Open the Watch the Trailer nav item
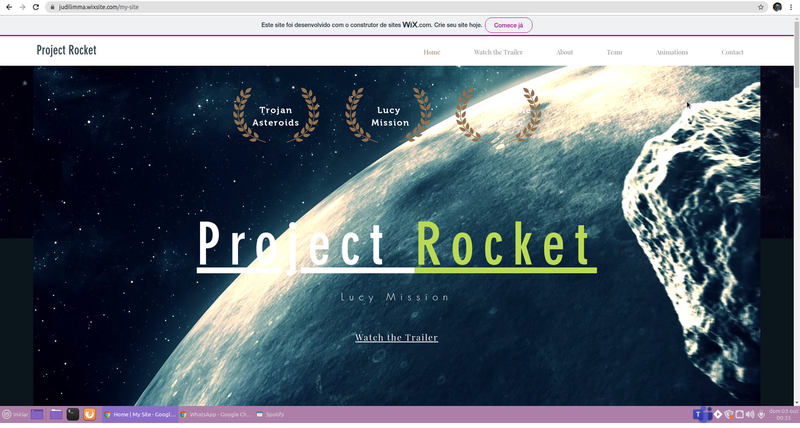Image resolution: width=800 pixels, height=428 pixels. point(498,52)
